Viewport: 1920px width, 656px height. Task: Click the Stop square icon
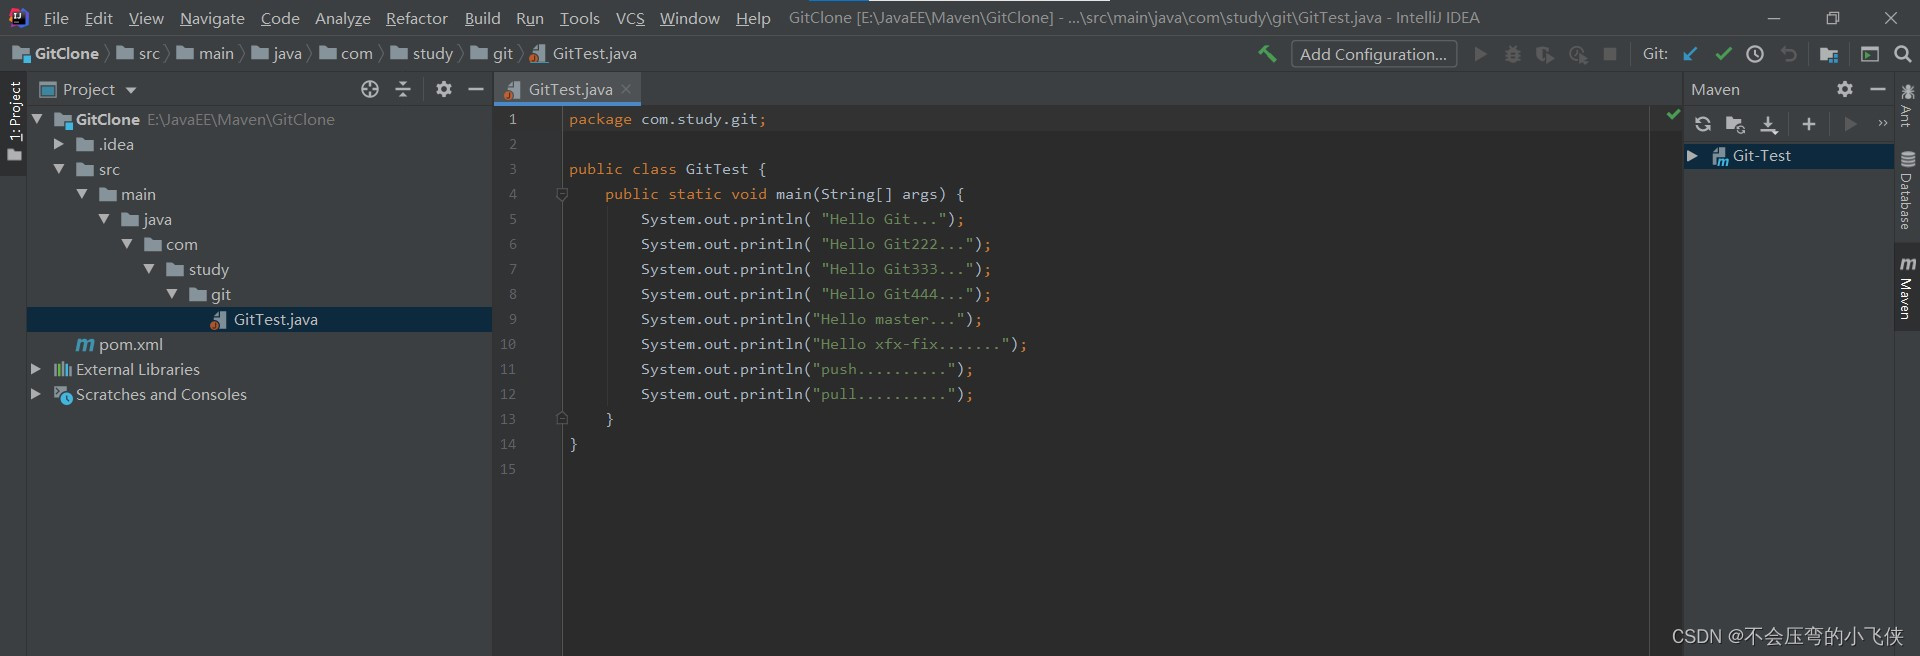coord(1610,54)
